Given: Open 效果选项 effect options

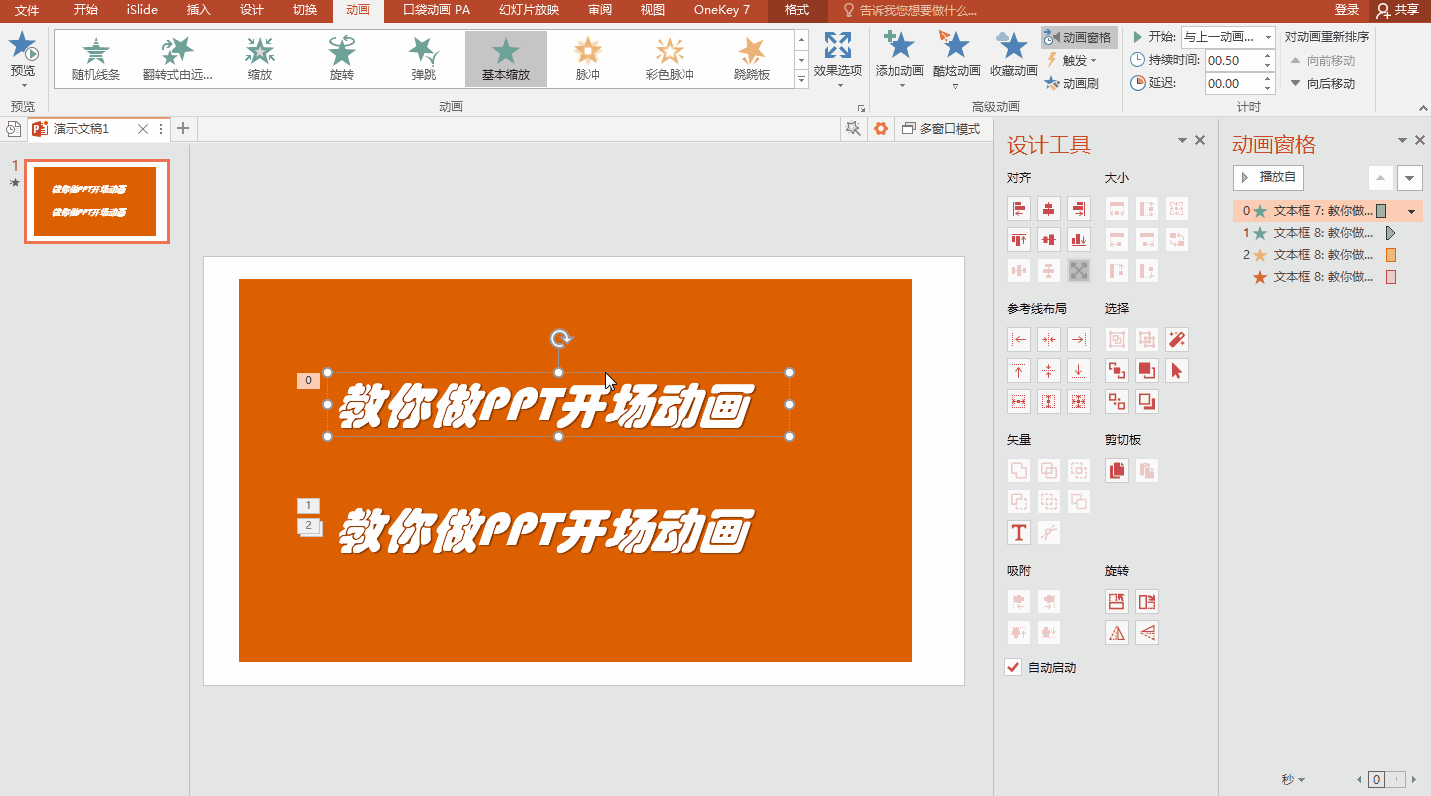Looking at the screenshot, I should (838, 60).
